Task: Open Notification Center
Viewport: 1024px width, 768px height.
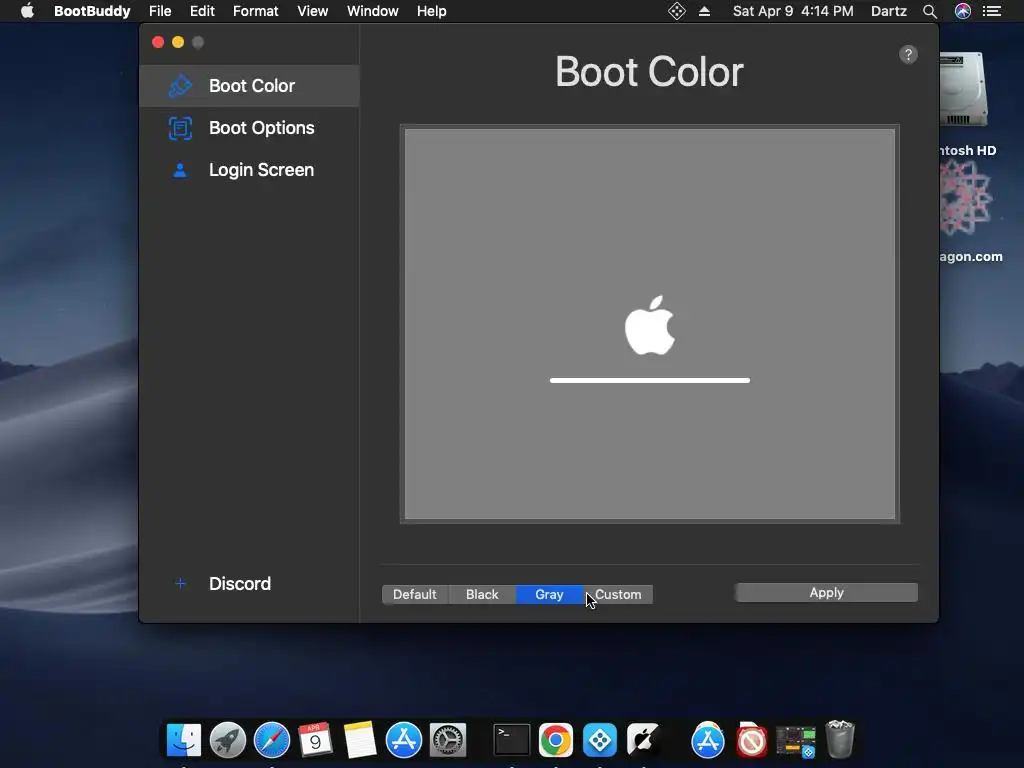Action: pos(992,11)
